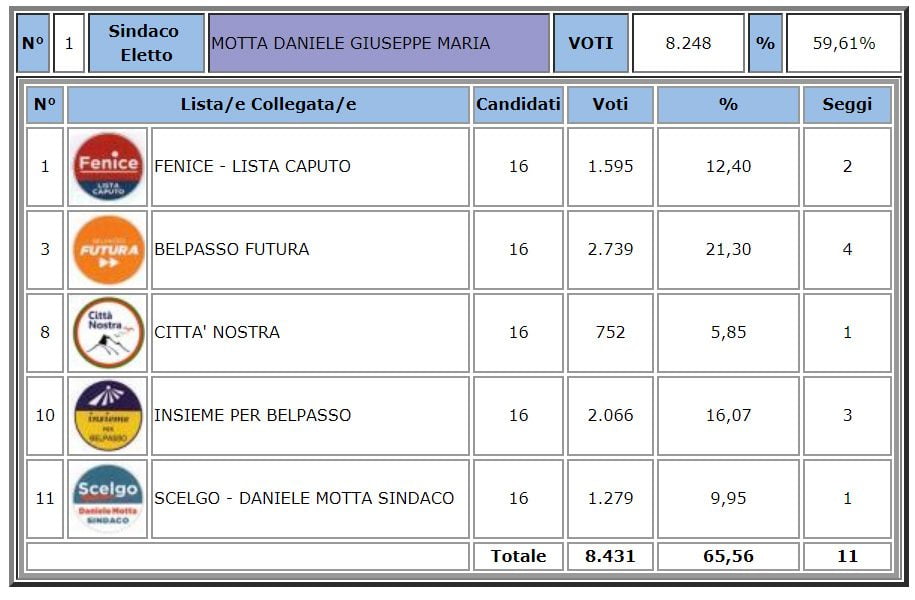The image size is (915, 600).
Task: Click the CITTA' NOSTRA list name
Action: coord(217,332)
